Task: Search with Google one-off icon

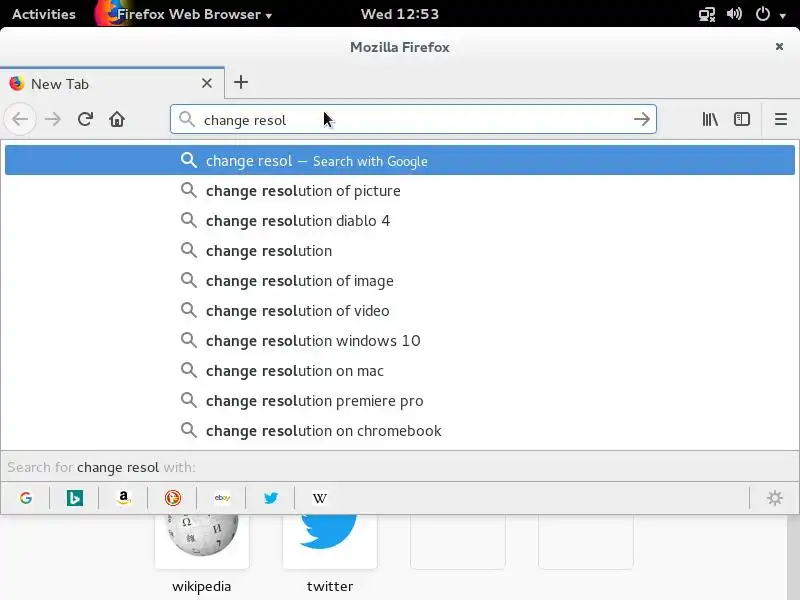Action: 26,498
